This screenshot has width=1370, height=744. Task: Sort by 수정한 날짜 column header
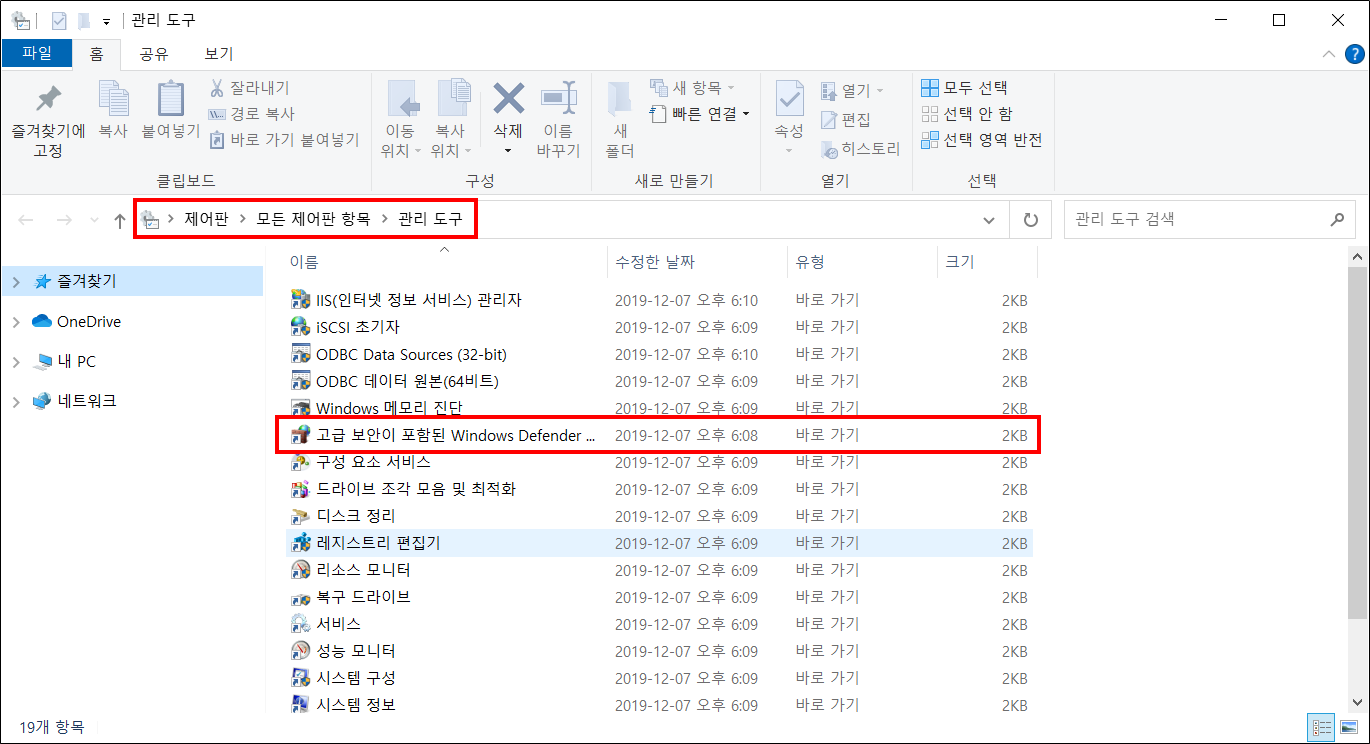697,262
